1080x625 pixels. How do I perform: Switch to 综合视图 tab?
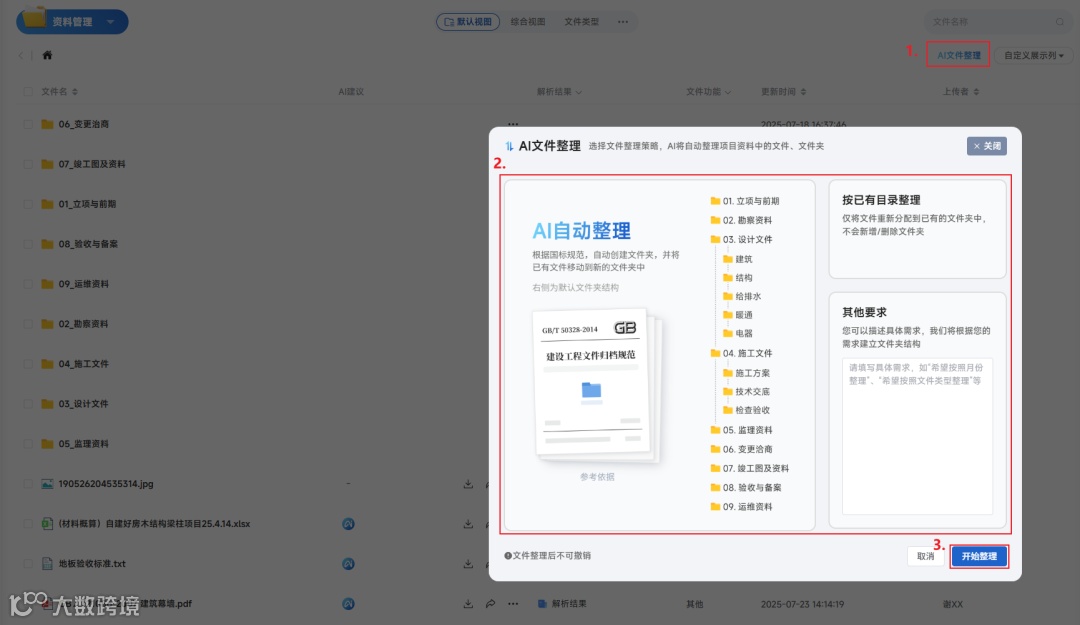pos(528,22)
